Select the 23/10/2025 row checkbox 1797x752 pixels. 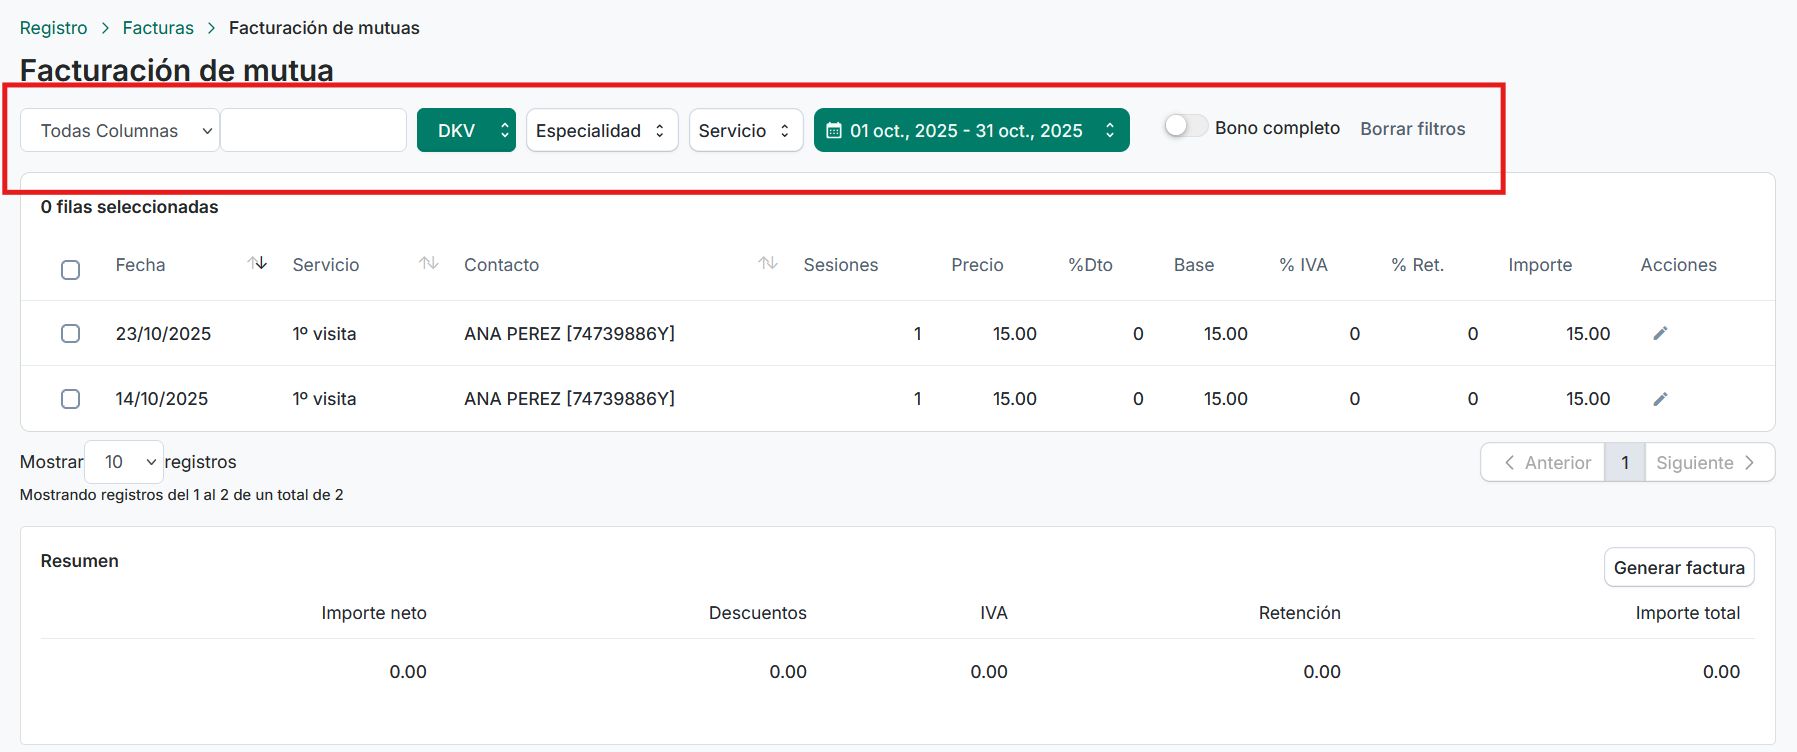[71, 334]
